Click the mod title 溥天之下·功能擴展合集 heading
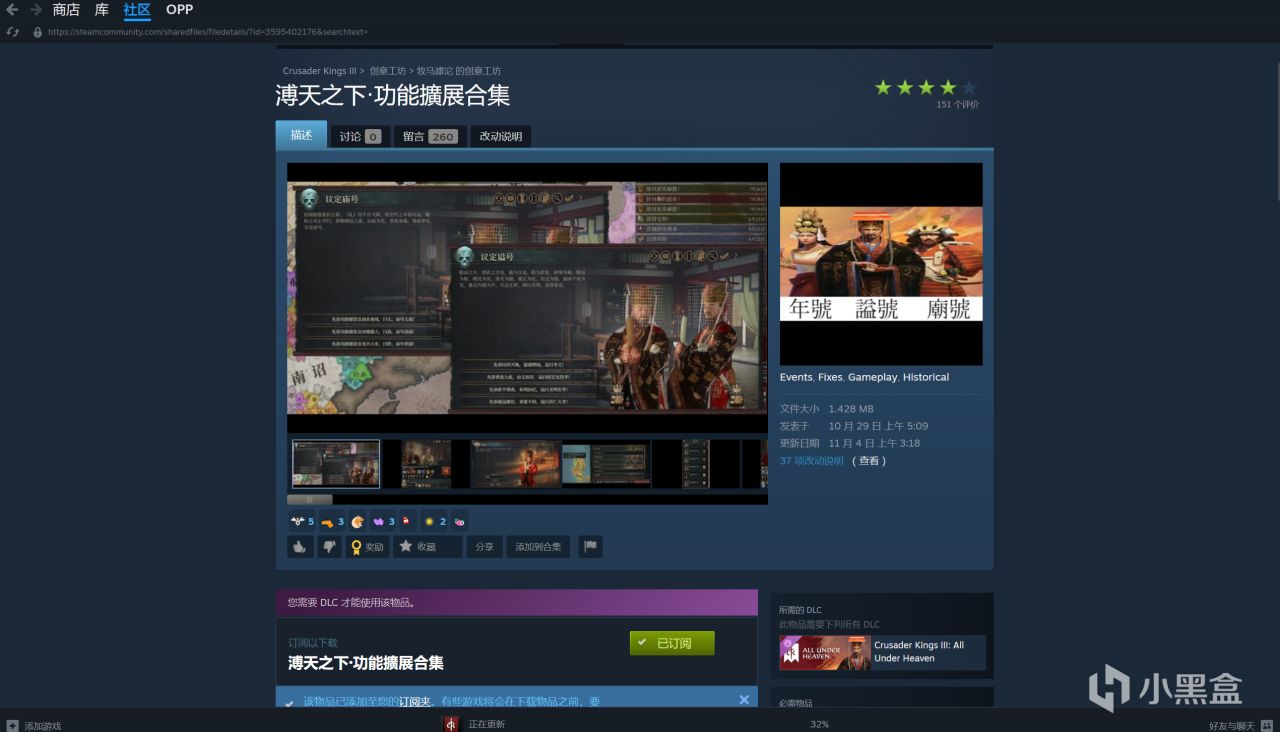1280x732 pixels. pyautogui.click(x=393, y=95)
